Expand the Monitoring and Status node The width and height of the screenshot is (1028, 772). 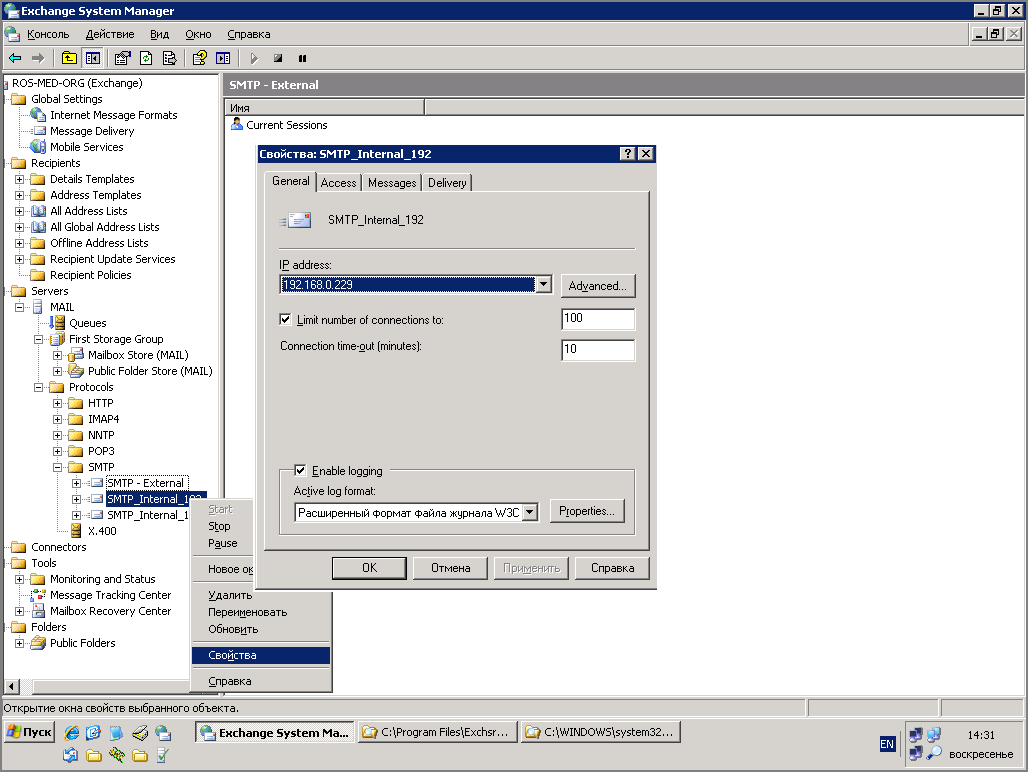pos(20,579)
